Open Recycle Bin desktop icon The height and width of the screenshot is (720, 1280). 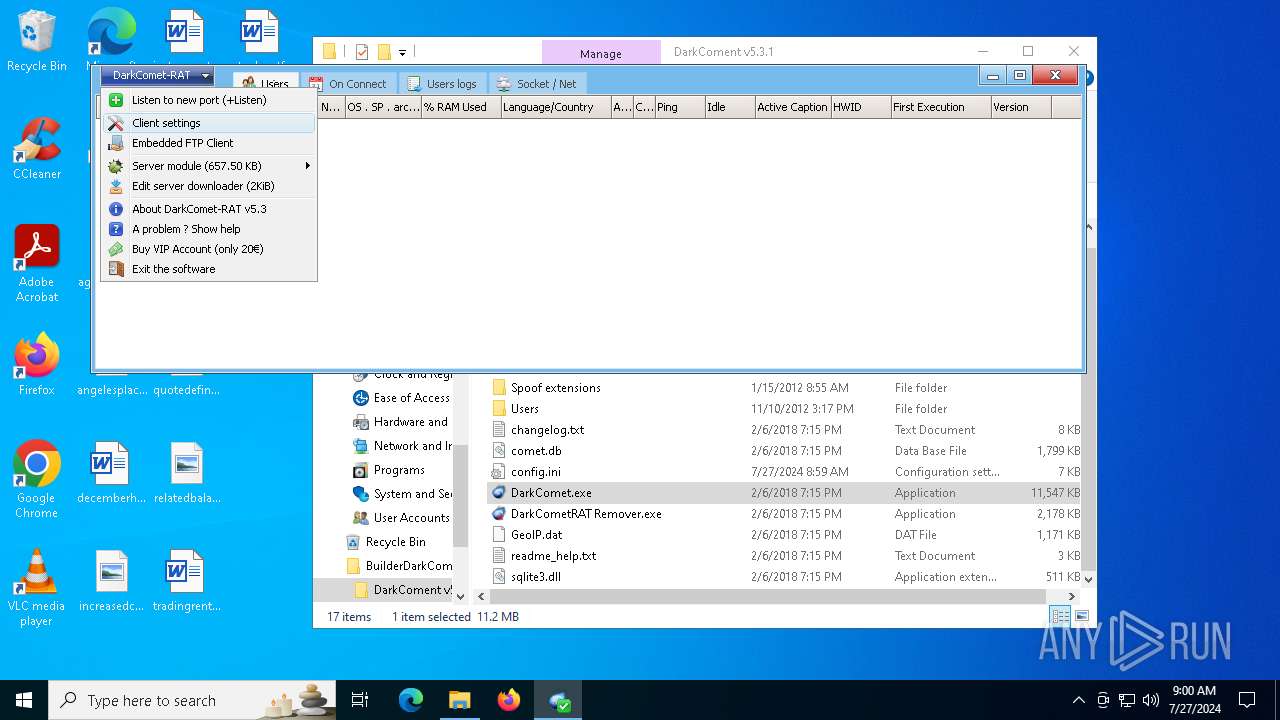[37, 41]
